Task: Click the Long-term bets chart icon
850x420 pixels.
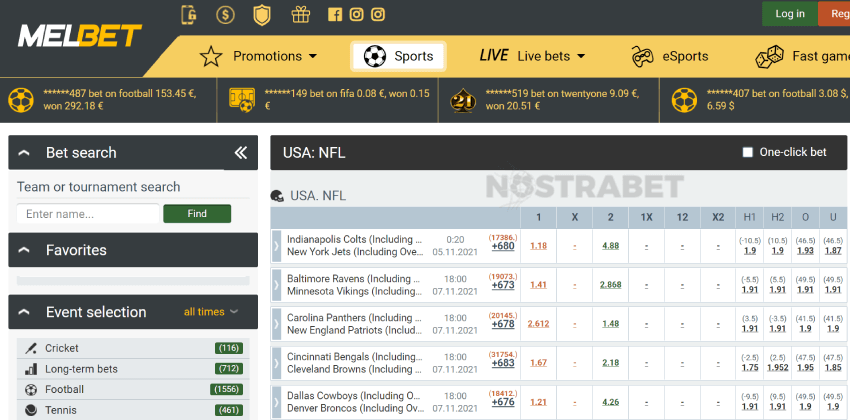Action: [x=31, y=369]
